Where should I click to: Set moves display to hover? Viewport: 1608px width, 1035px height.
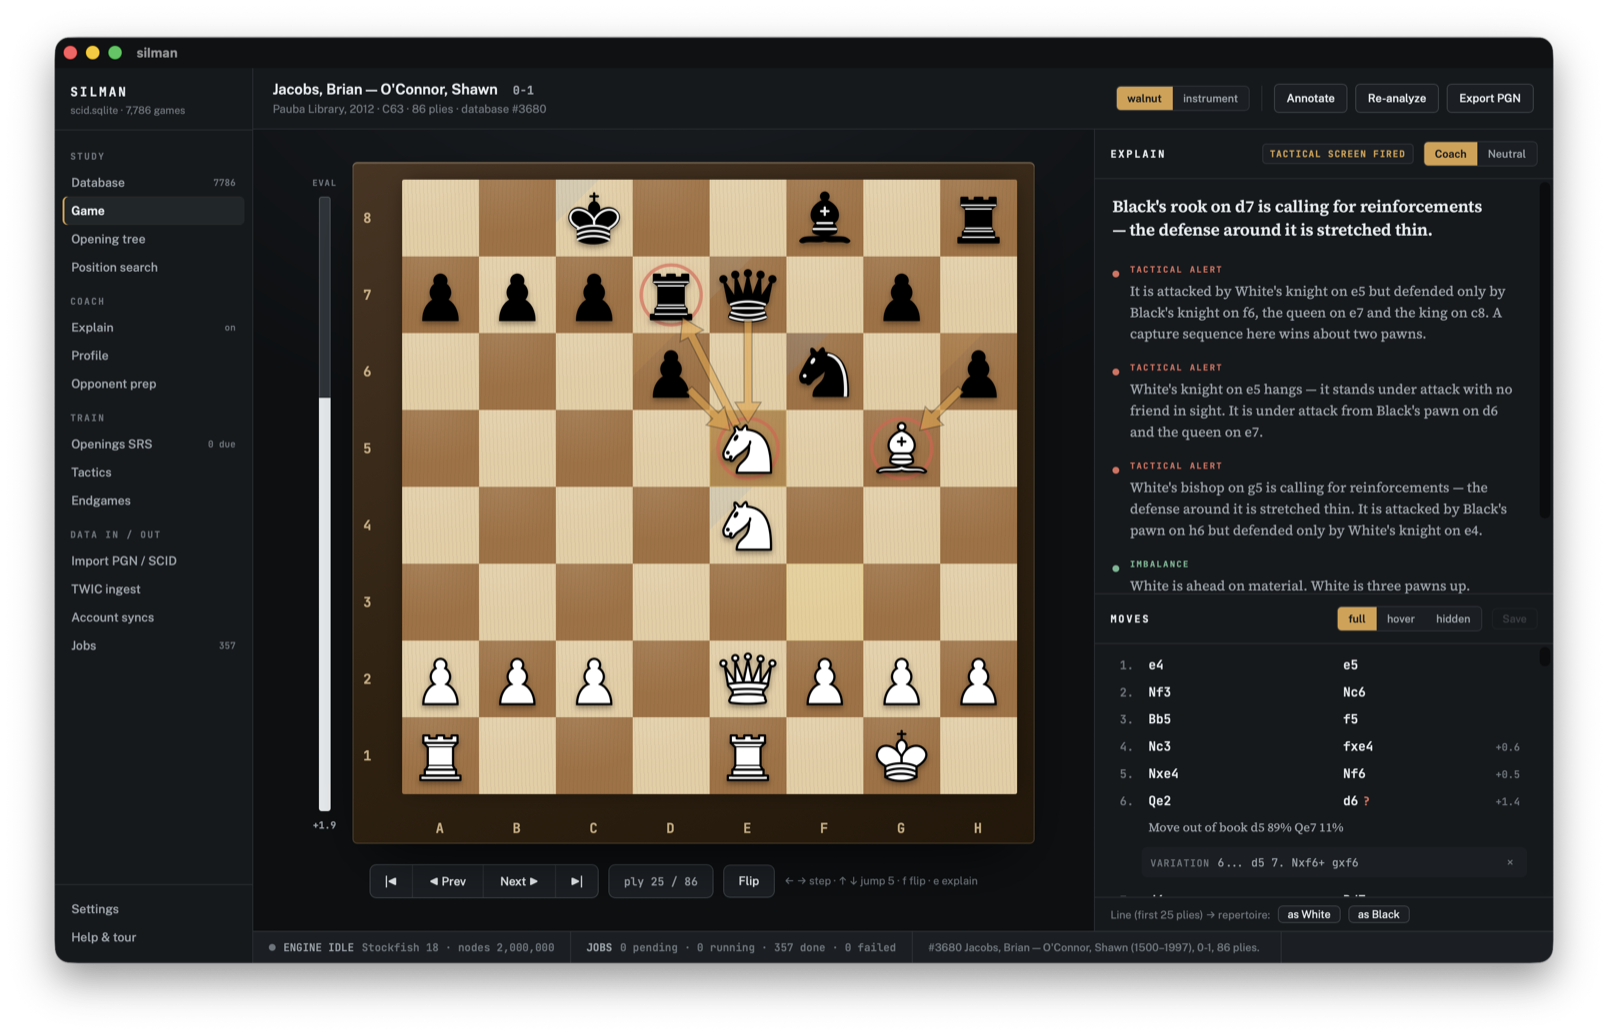1400,619
